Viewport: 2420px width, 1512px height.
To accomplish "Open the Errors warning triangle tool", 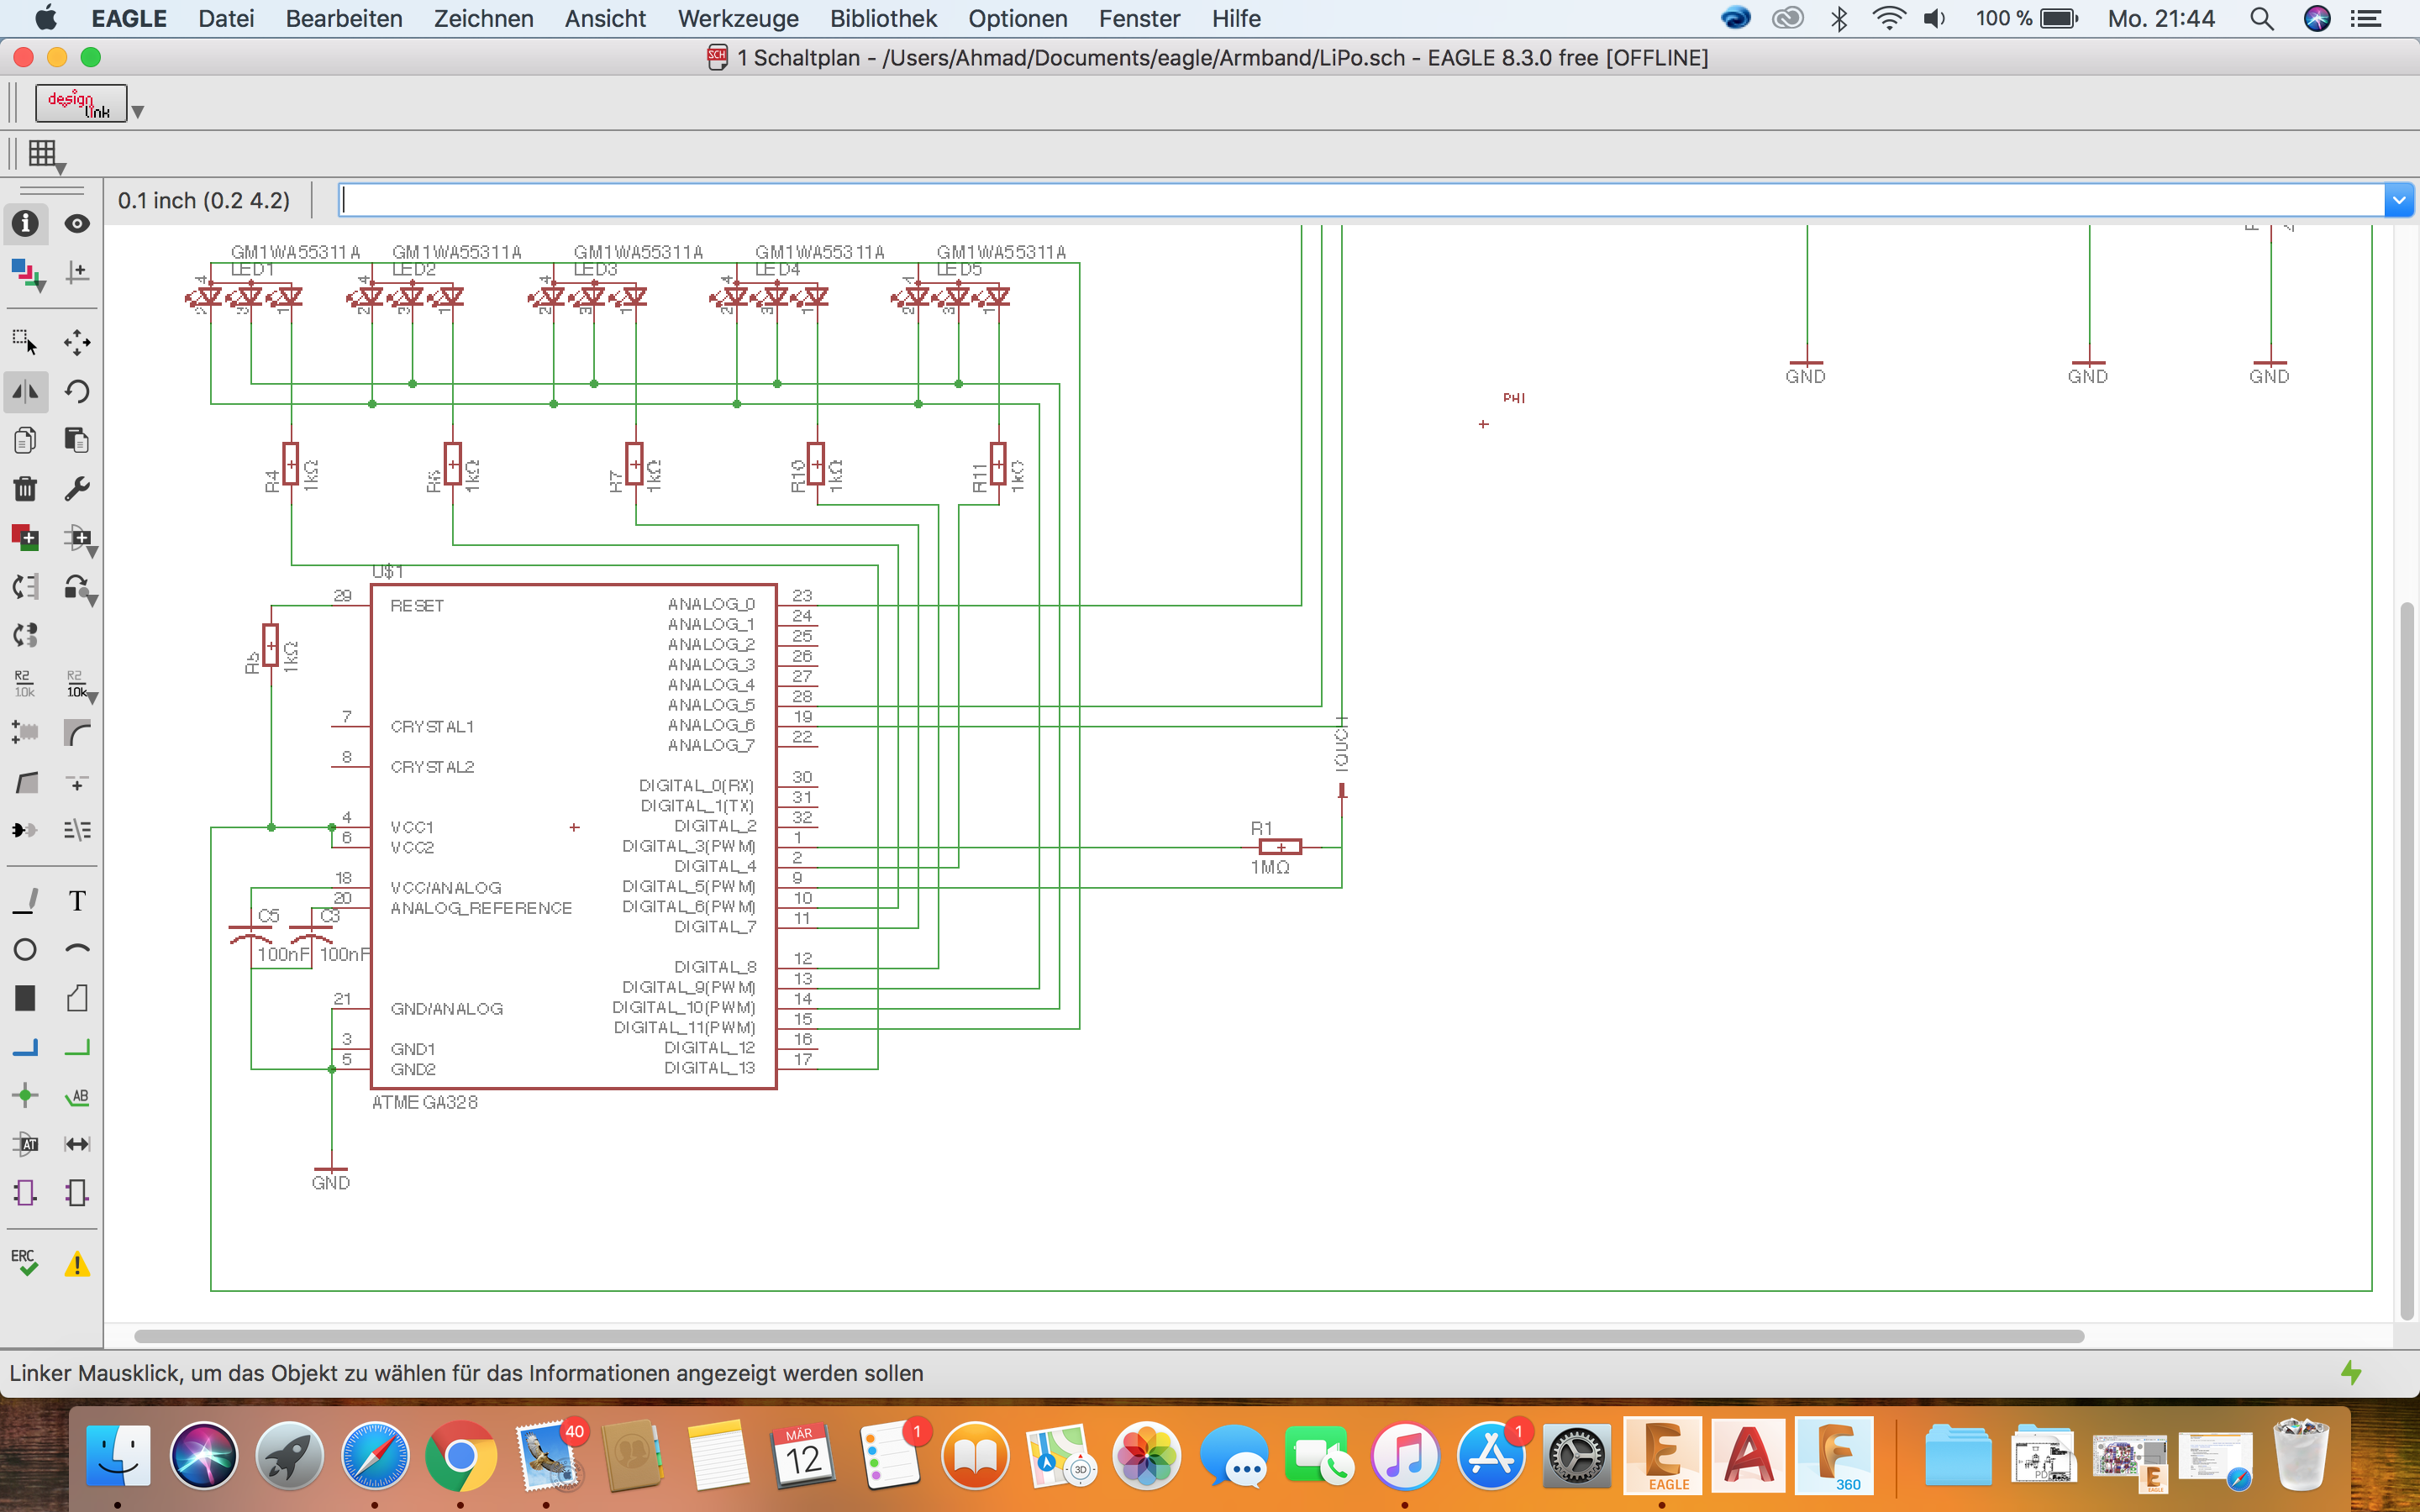I will [77, 1265].
